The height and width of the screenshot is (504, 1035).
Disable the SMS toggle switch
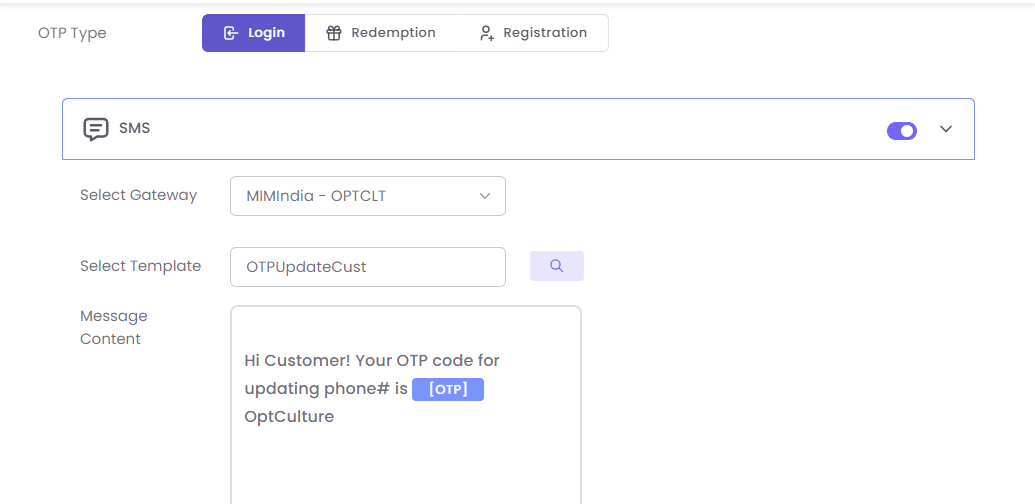[902, 130]
